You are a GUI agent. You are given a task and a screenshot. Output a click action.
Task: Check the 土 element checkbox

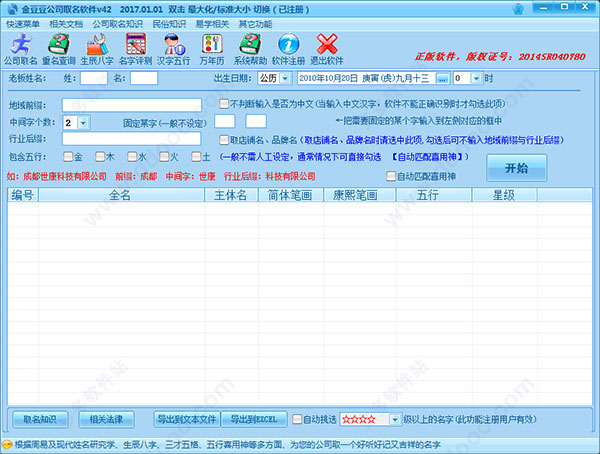tap(196, 156)
